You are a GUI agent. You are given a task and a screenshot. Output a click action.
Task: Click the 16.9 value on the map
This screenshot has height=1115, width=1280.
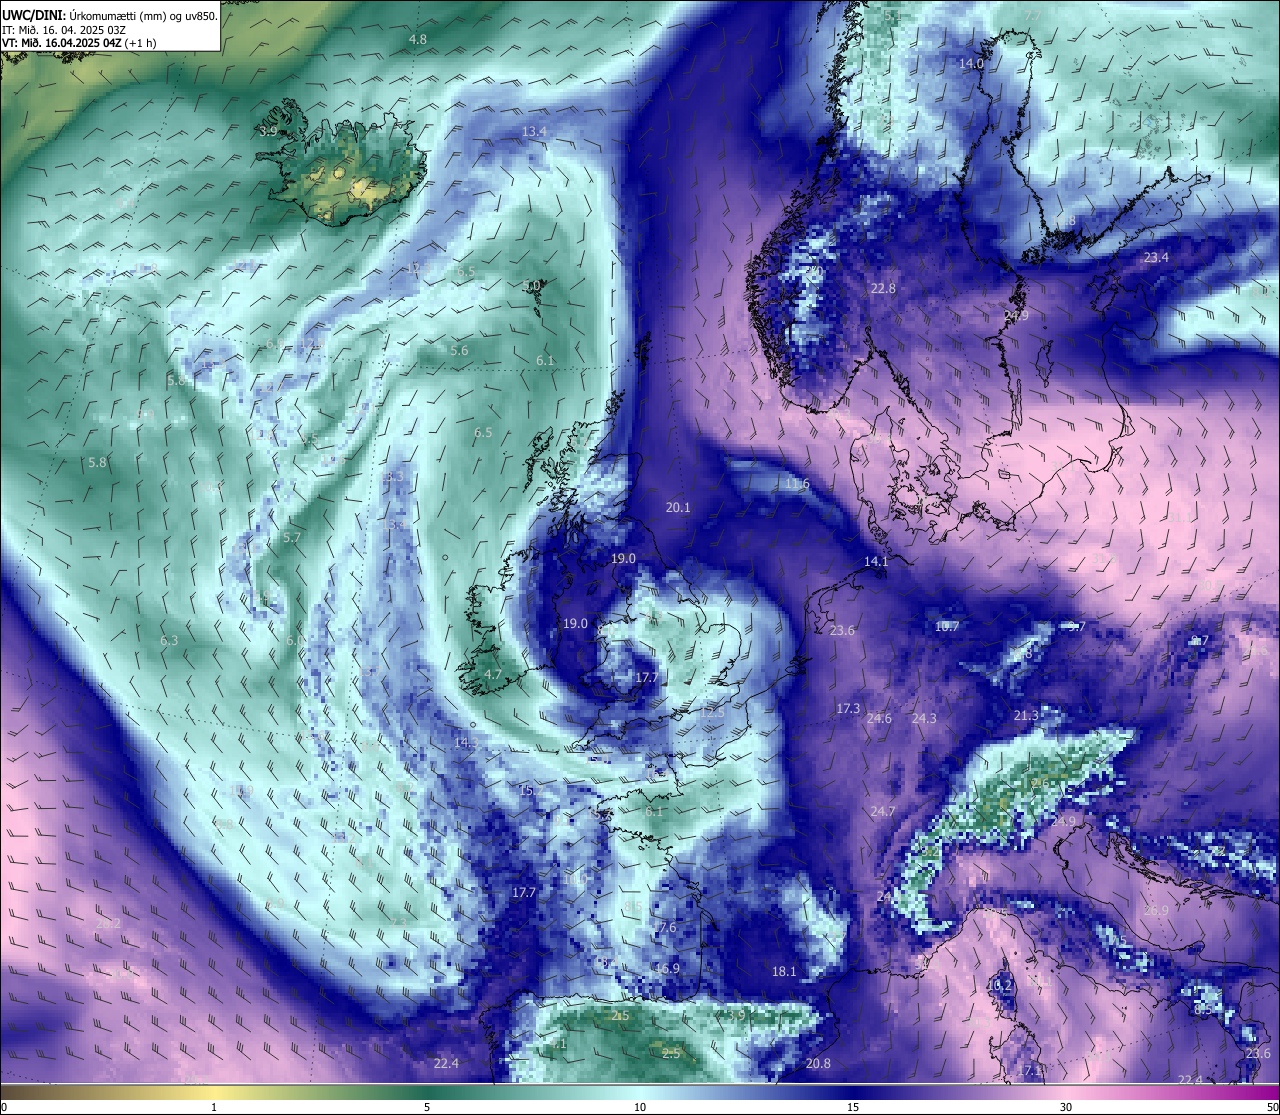667,968
